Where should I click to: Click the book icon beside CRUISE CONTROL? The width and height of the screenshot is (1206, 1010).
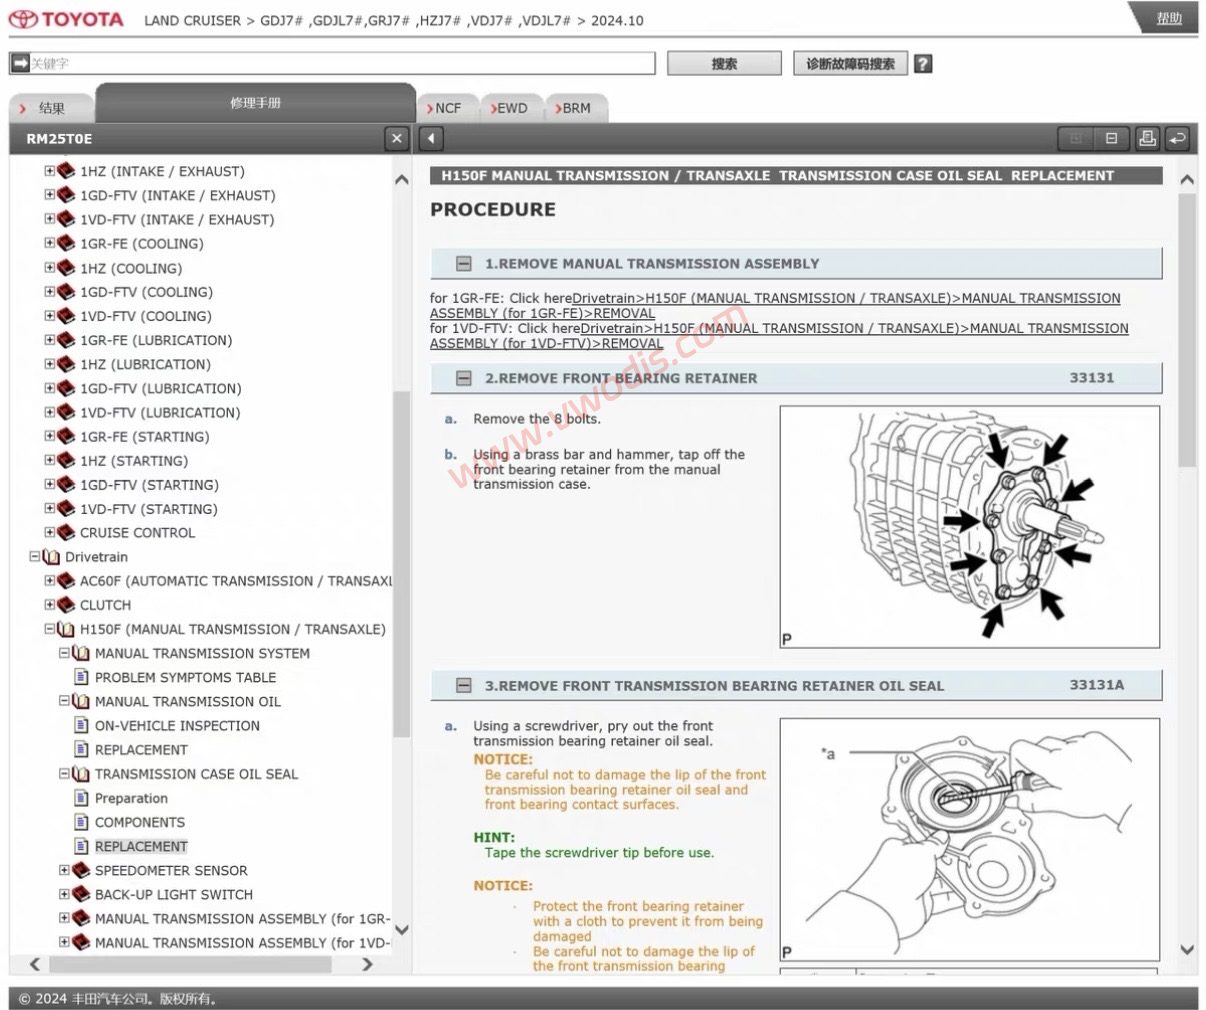click(x=66, y=533)
